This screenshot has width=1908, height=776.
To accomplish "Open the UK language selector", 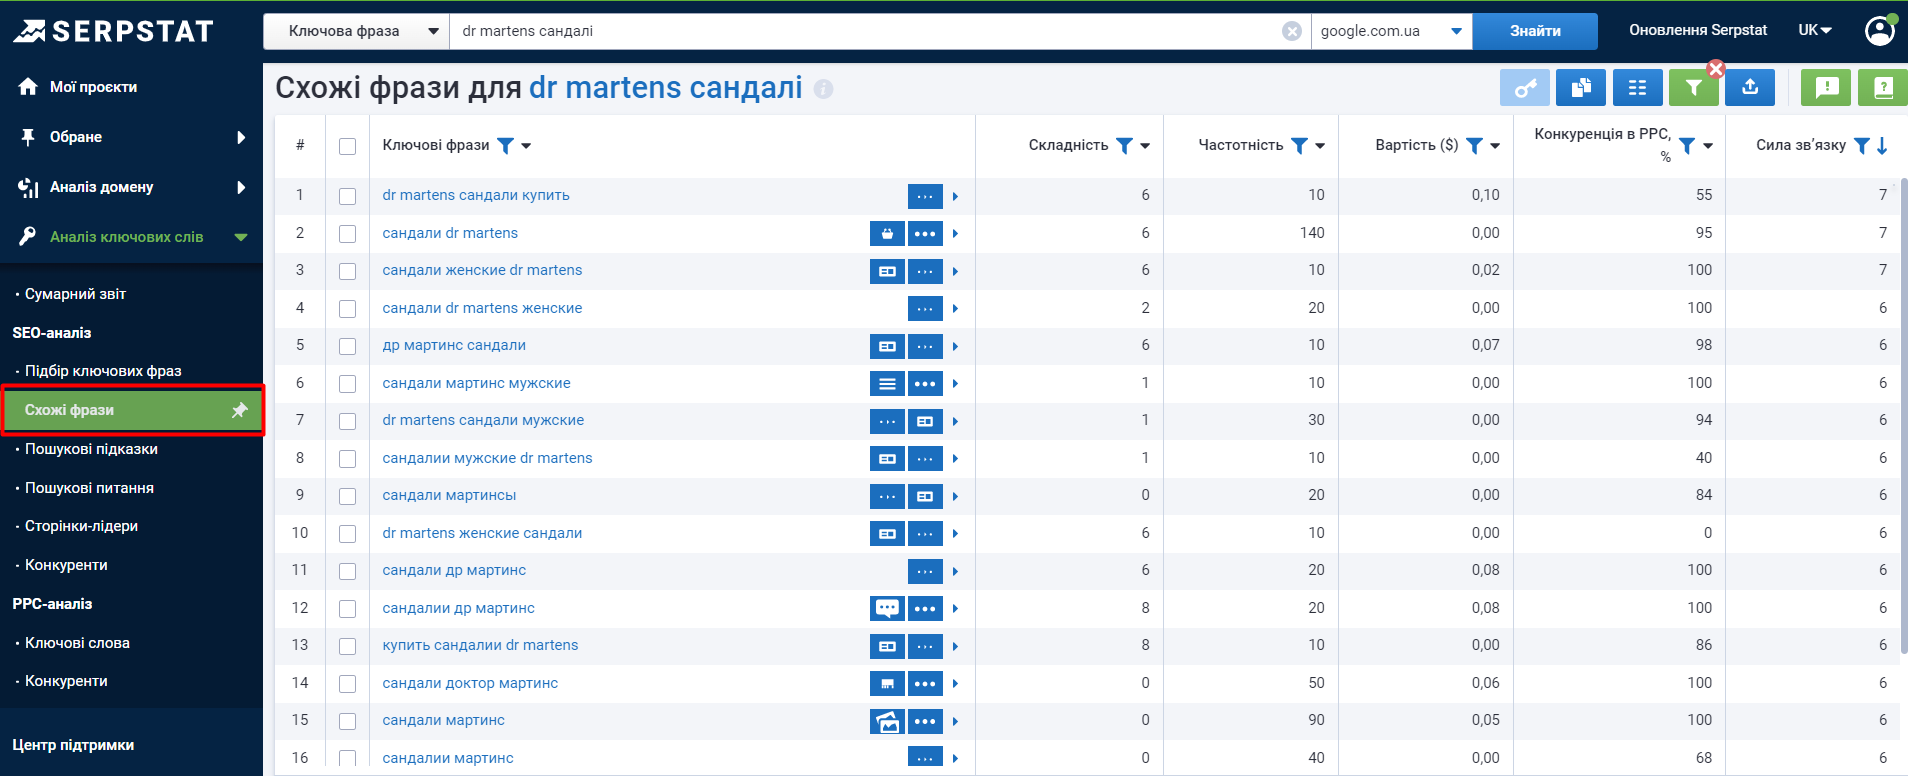I will [1814, 30].
